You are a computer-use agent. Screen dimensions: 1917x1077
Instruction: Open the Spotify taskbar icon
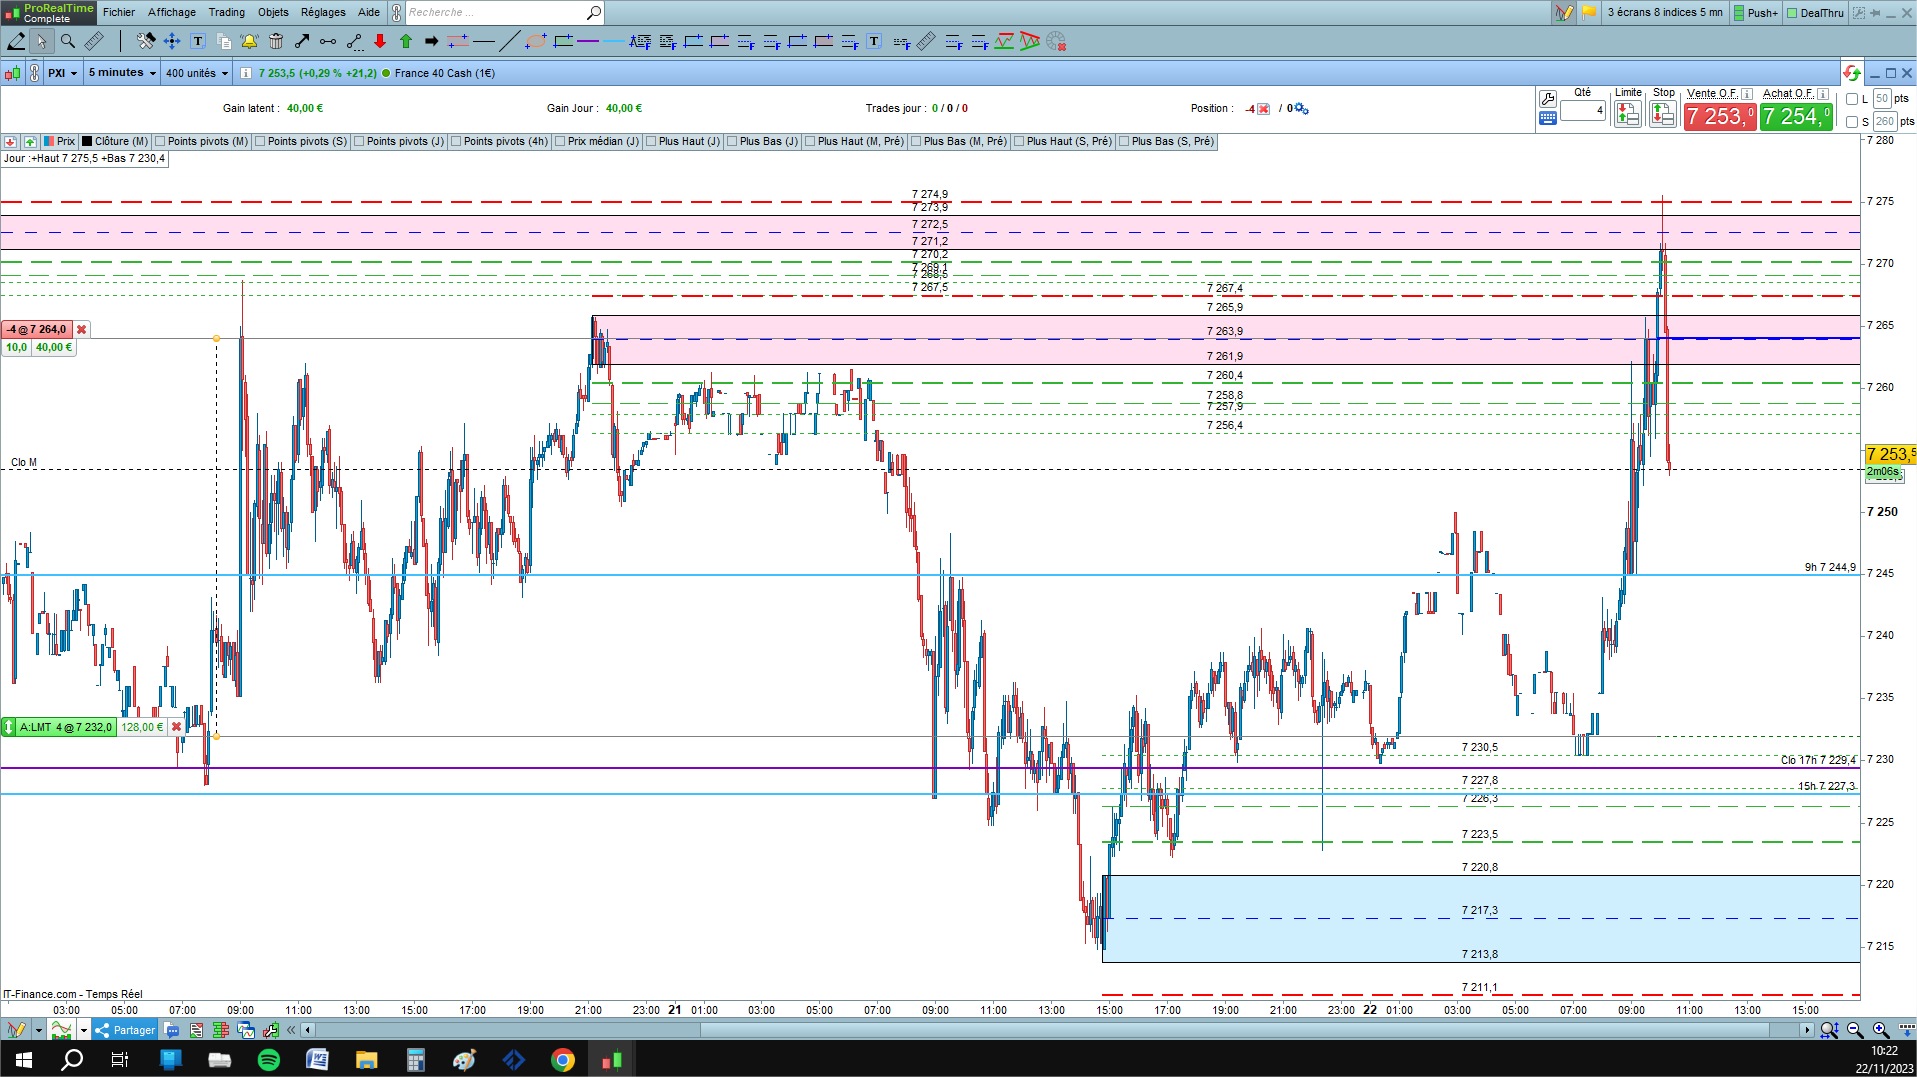coord(269,1060)
